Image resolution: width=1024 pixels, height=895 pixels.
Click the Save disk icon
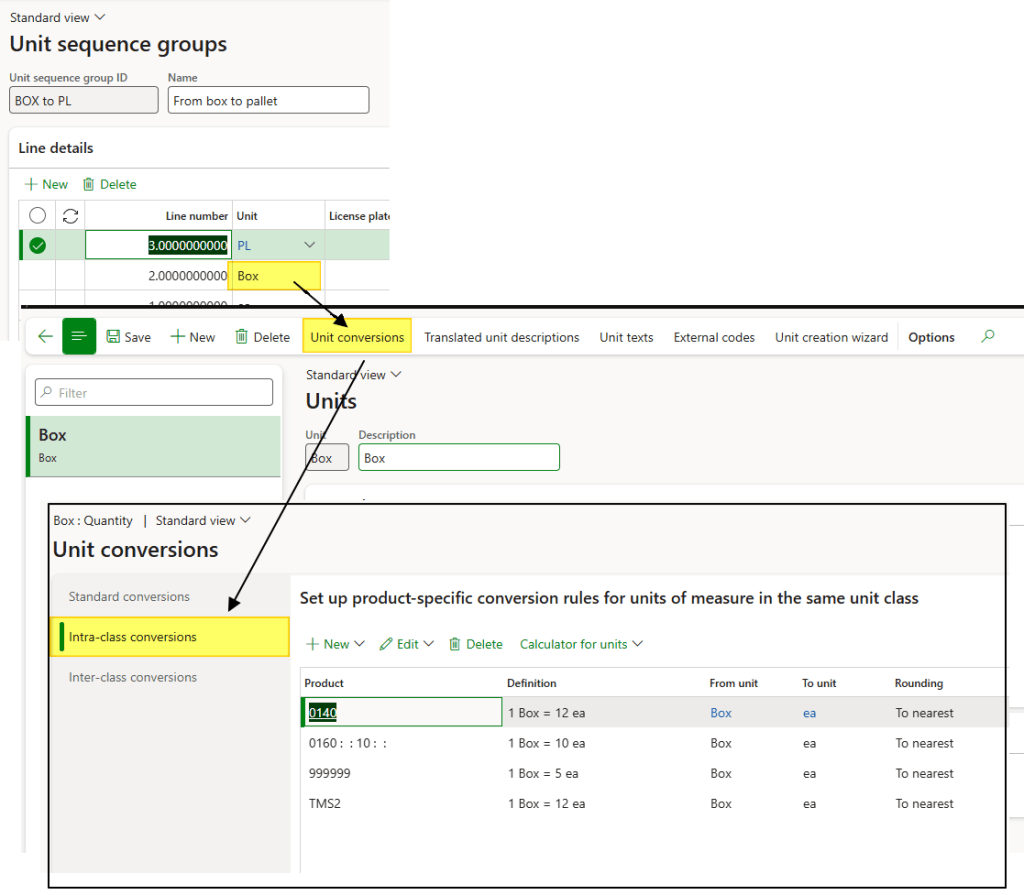click(x=113, y=337)
